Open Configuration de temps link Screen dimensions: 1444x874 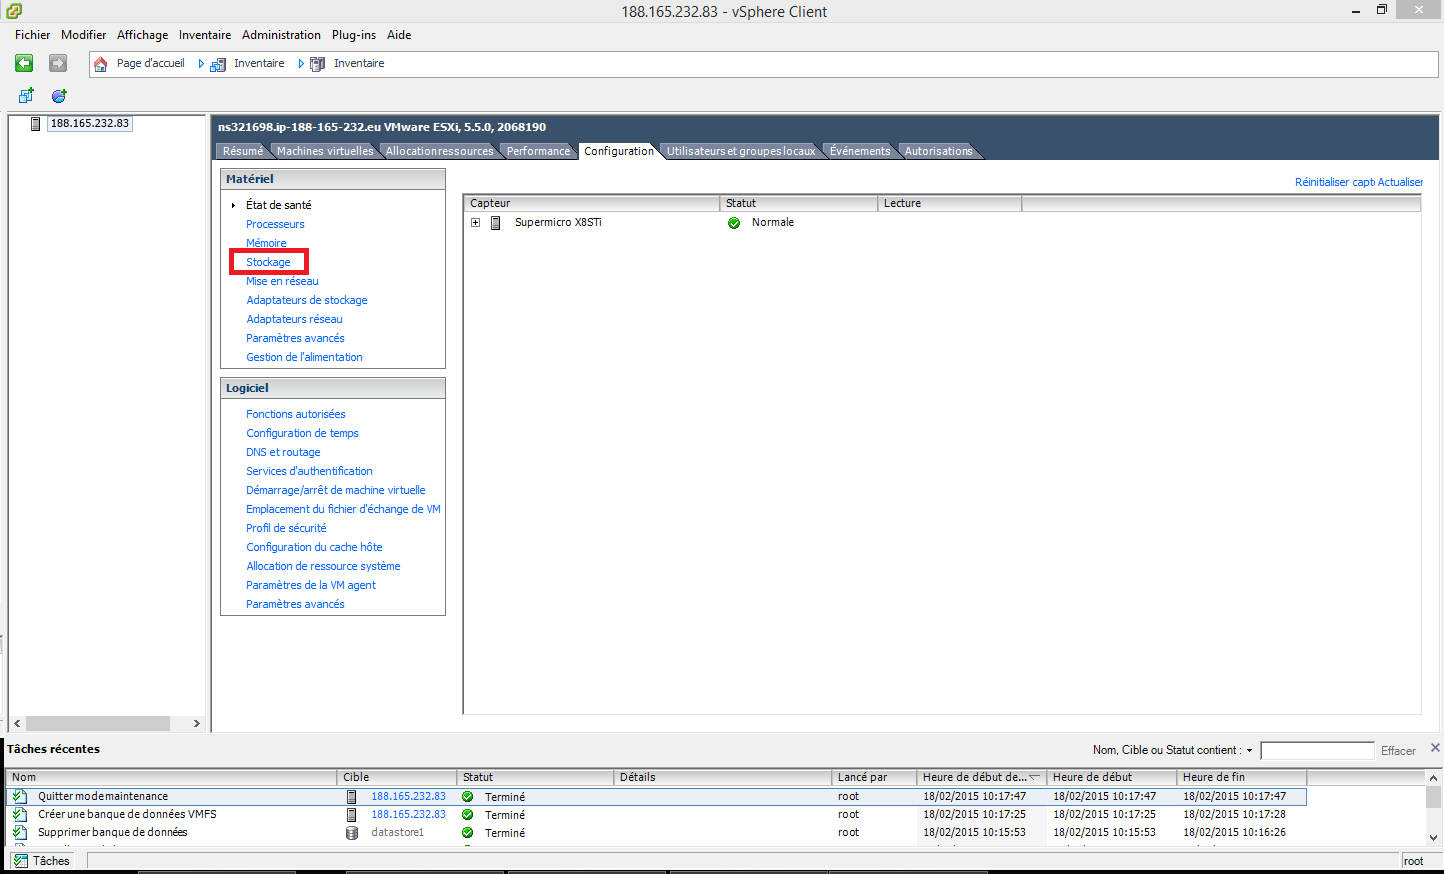pyautogui.click(x=302, y=433)
